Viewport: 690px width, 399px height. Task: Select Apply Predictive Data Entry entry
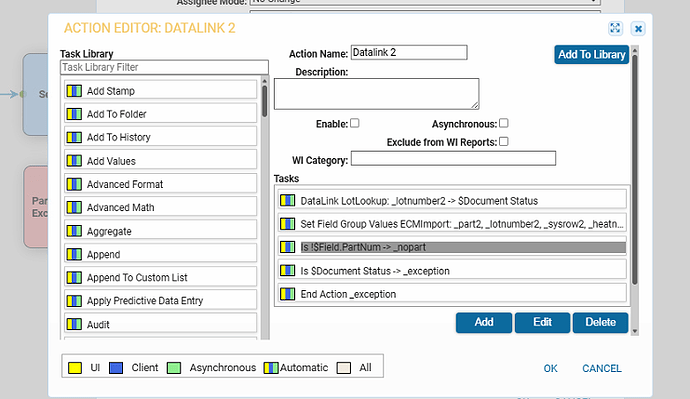click(x=161, y=301)
